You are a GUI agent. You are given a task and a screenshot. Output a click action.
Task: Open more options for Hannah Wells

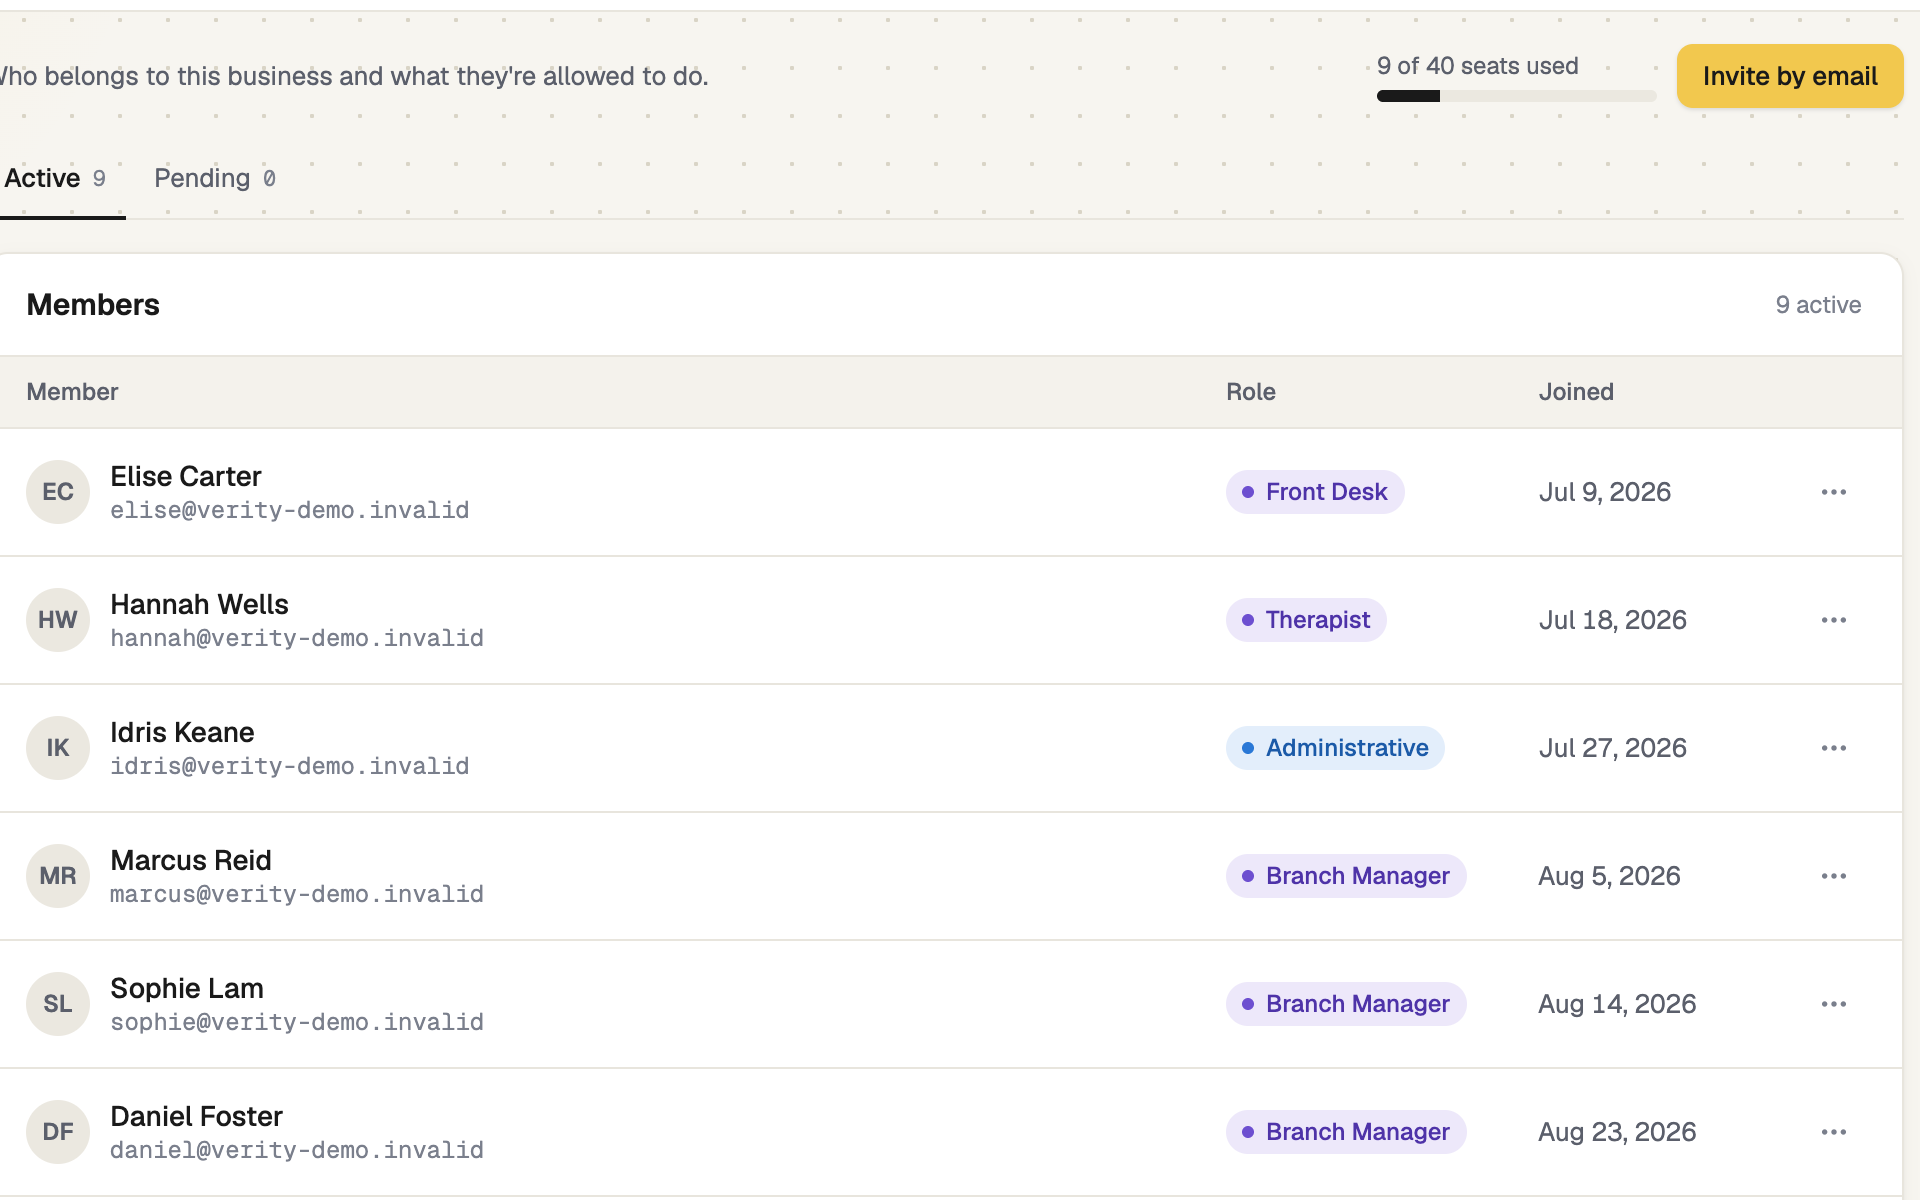point(1833,620)
